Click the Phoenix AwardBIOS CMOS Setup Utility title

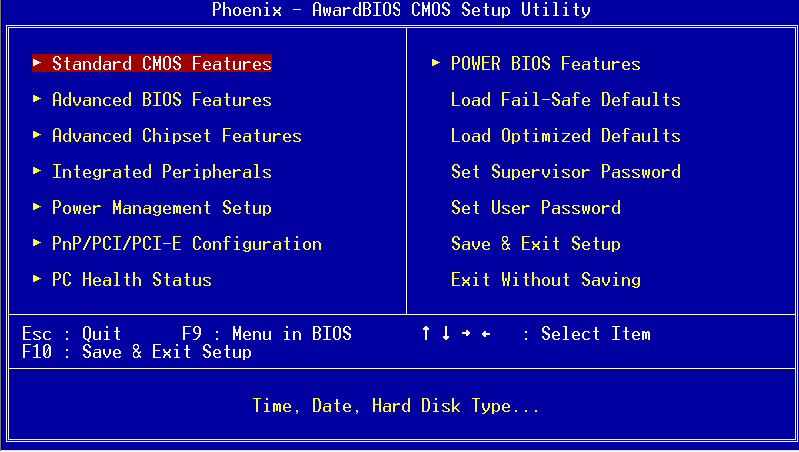coord(401,10)
